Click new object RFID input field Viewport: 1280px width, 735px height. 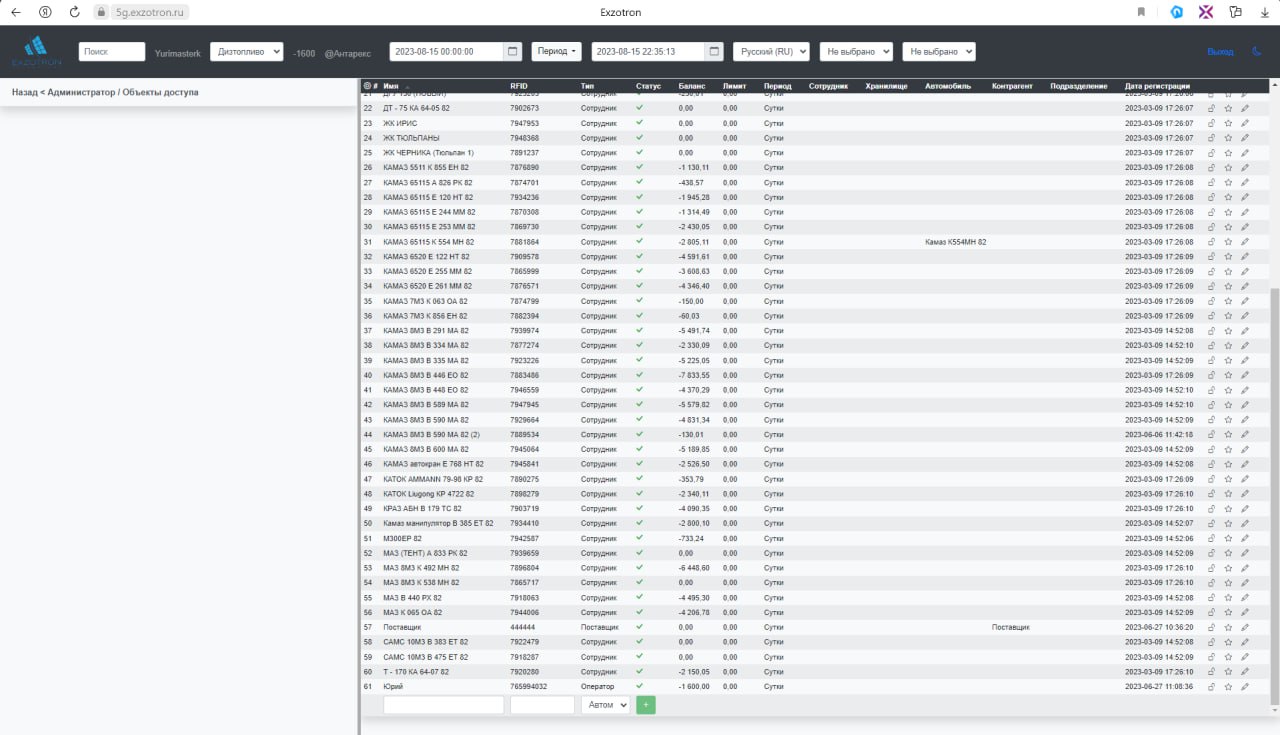pyautogui.click(x=542, y=705)
